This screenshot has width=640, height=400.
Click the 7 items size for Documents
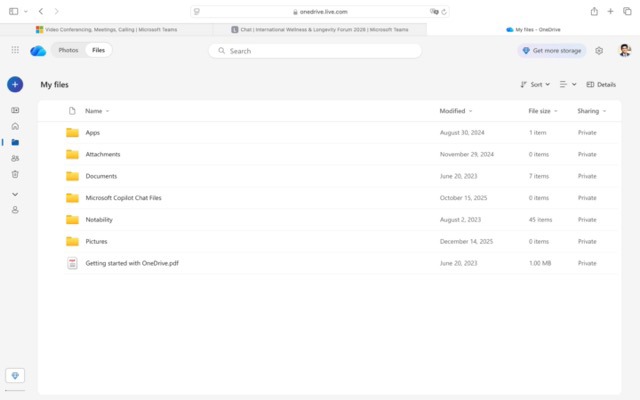539,176
